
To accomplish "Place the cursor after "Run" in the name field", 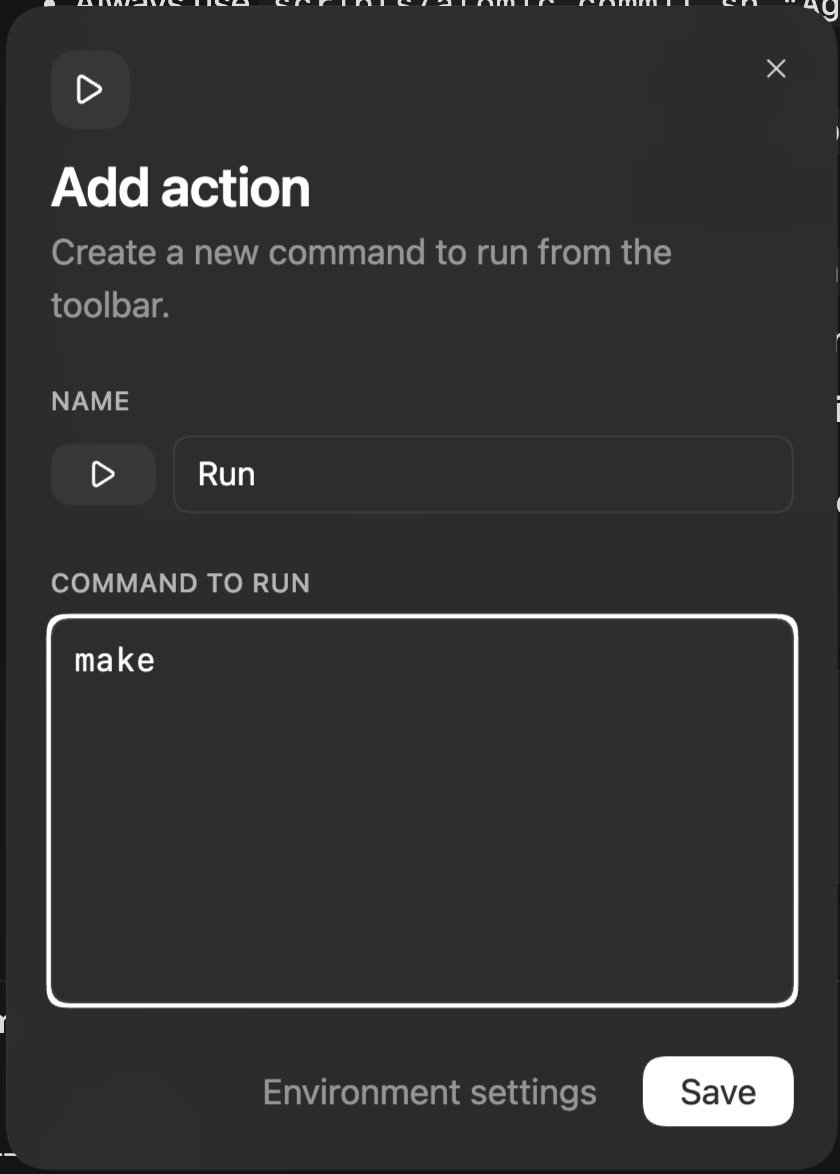I will click(x=257, y=474).
